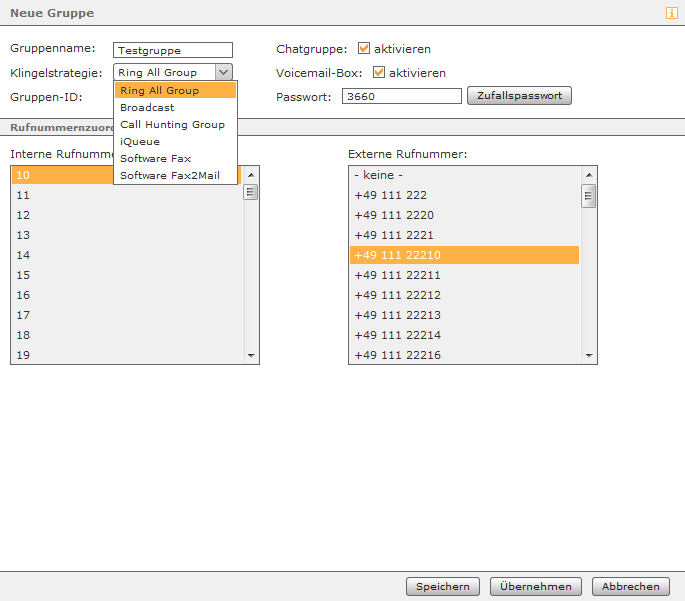This screenshot has height=601, width=685.
Task: Cancel with the Abbrechen button
Action: pos(630,587)
